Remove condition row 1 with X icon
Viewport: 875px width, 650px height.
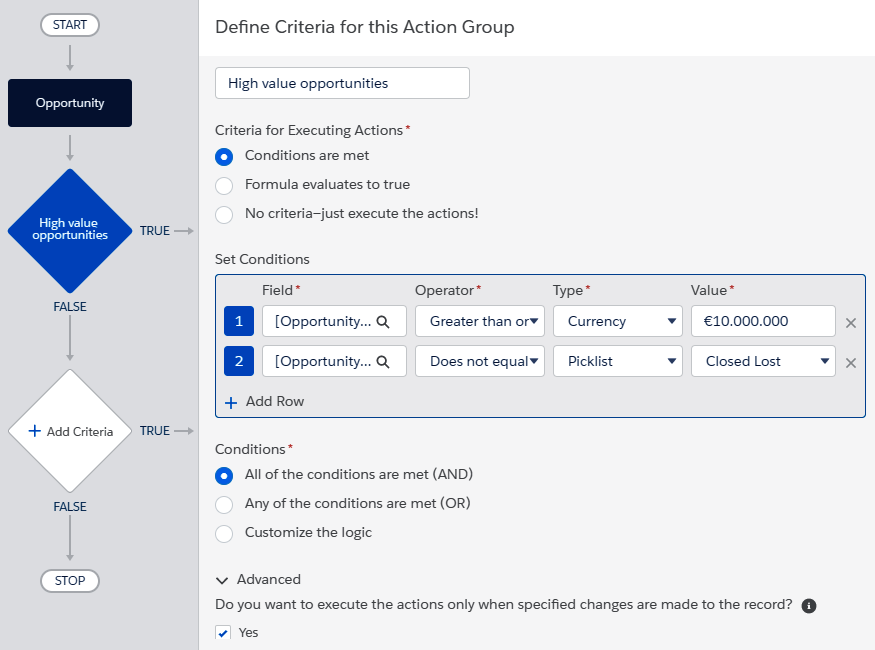(x=850, y=323)
